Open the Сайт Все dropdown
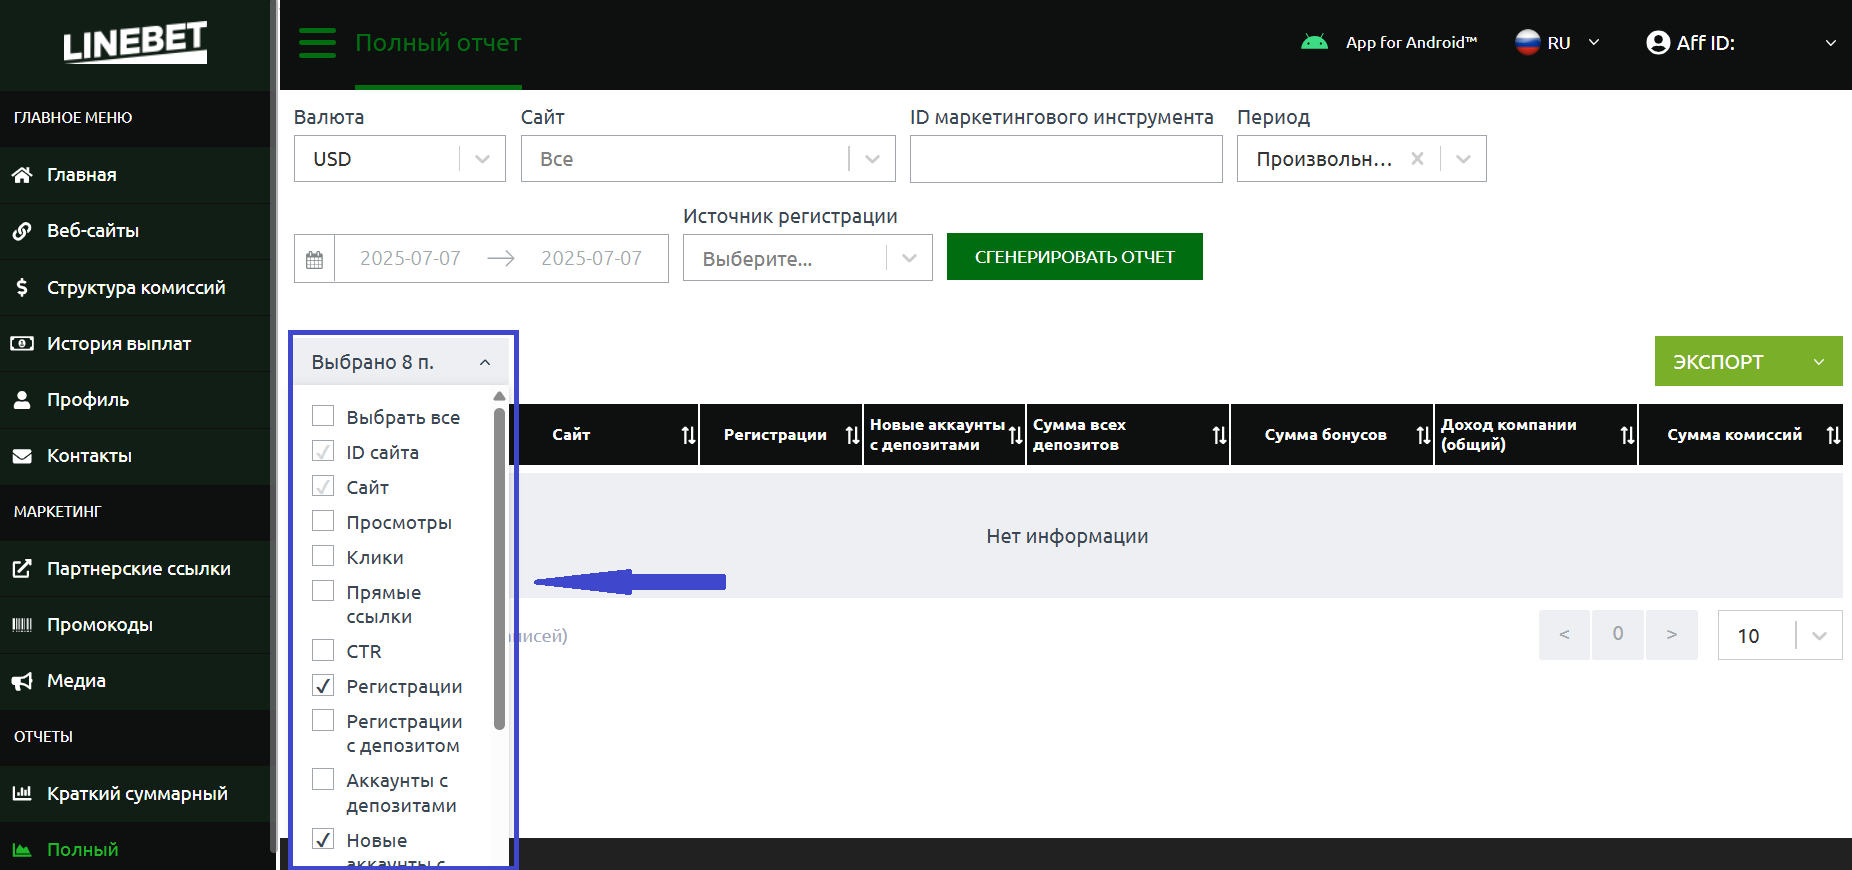Image resolution: width=1852 pixels, height=870 pixels. 708,158
